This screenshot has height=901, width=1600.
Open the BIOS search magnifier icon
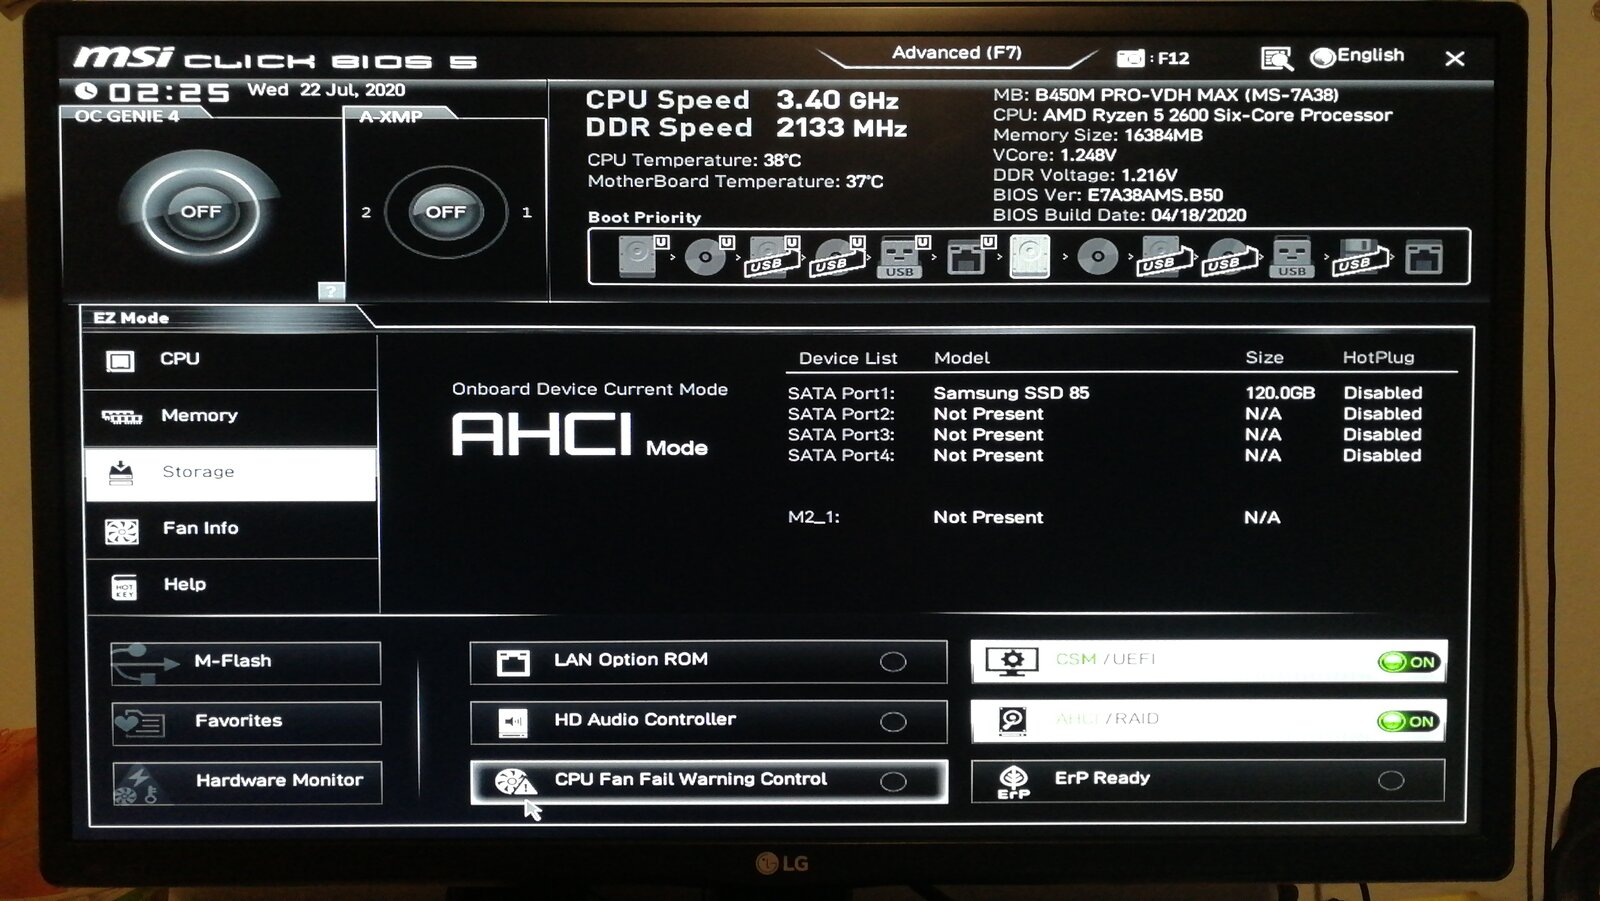[x=1276, y=58]
